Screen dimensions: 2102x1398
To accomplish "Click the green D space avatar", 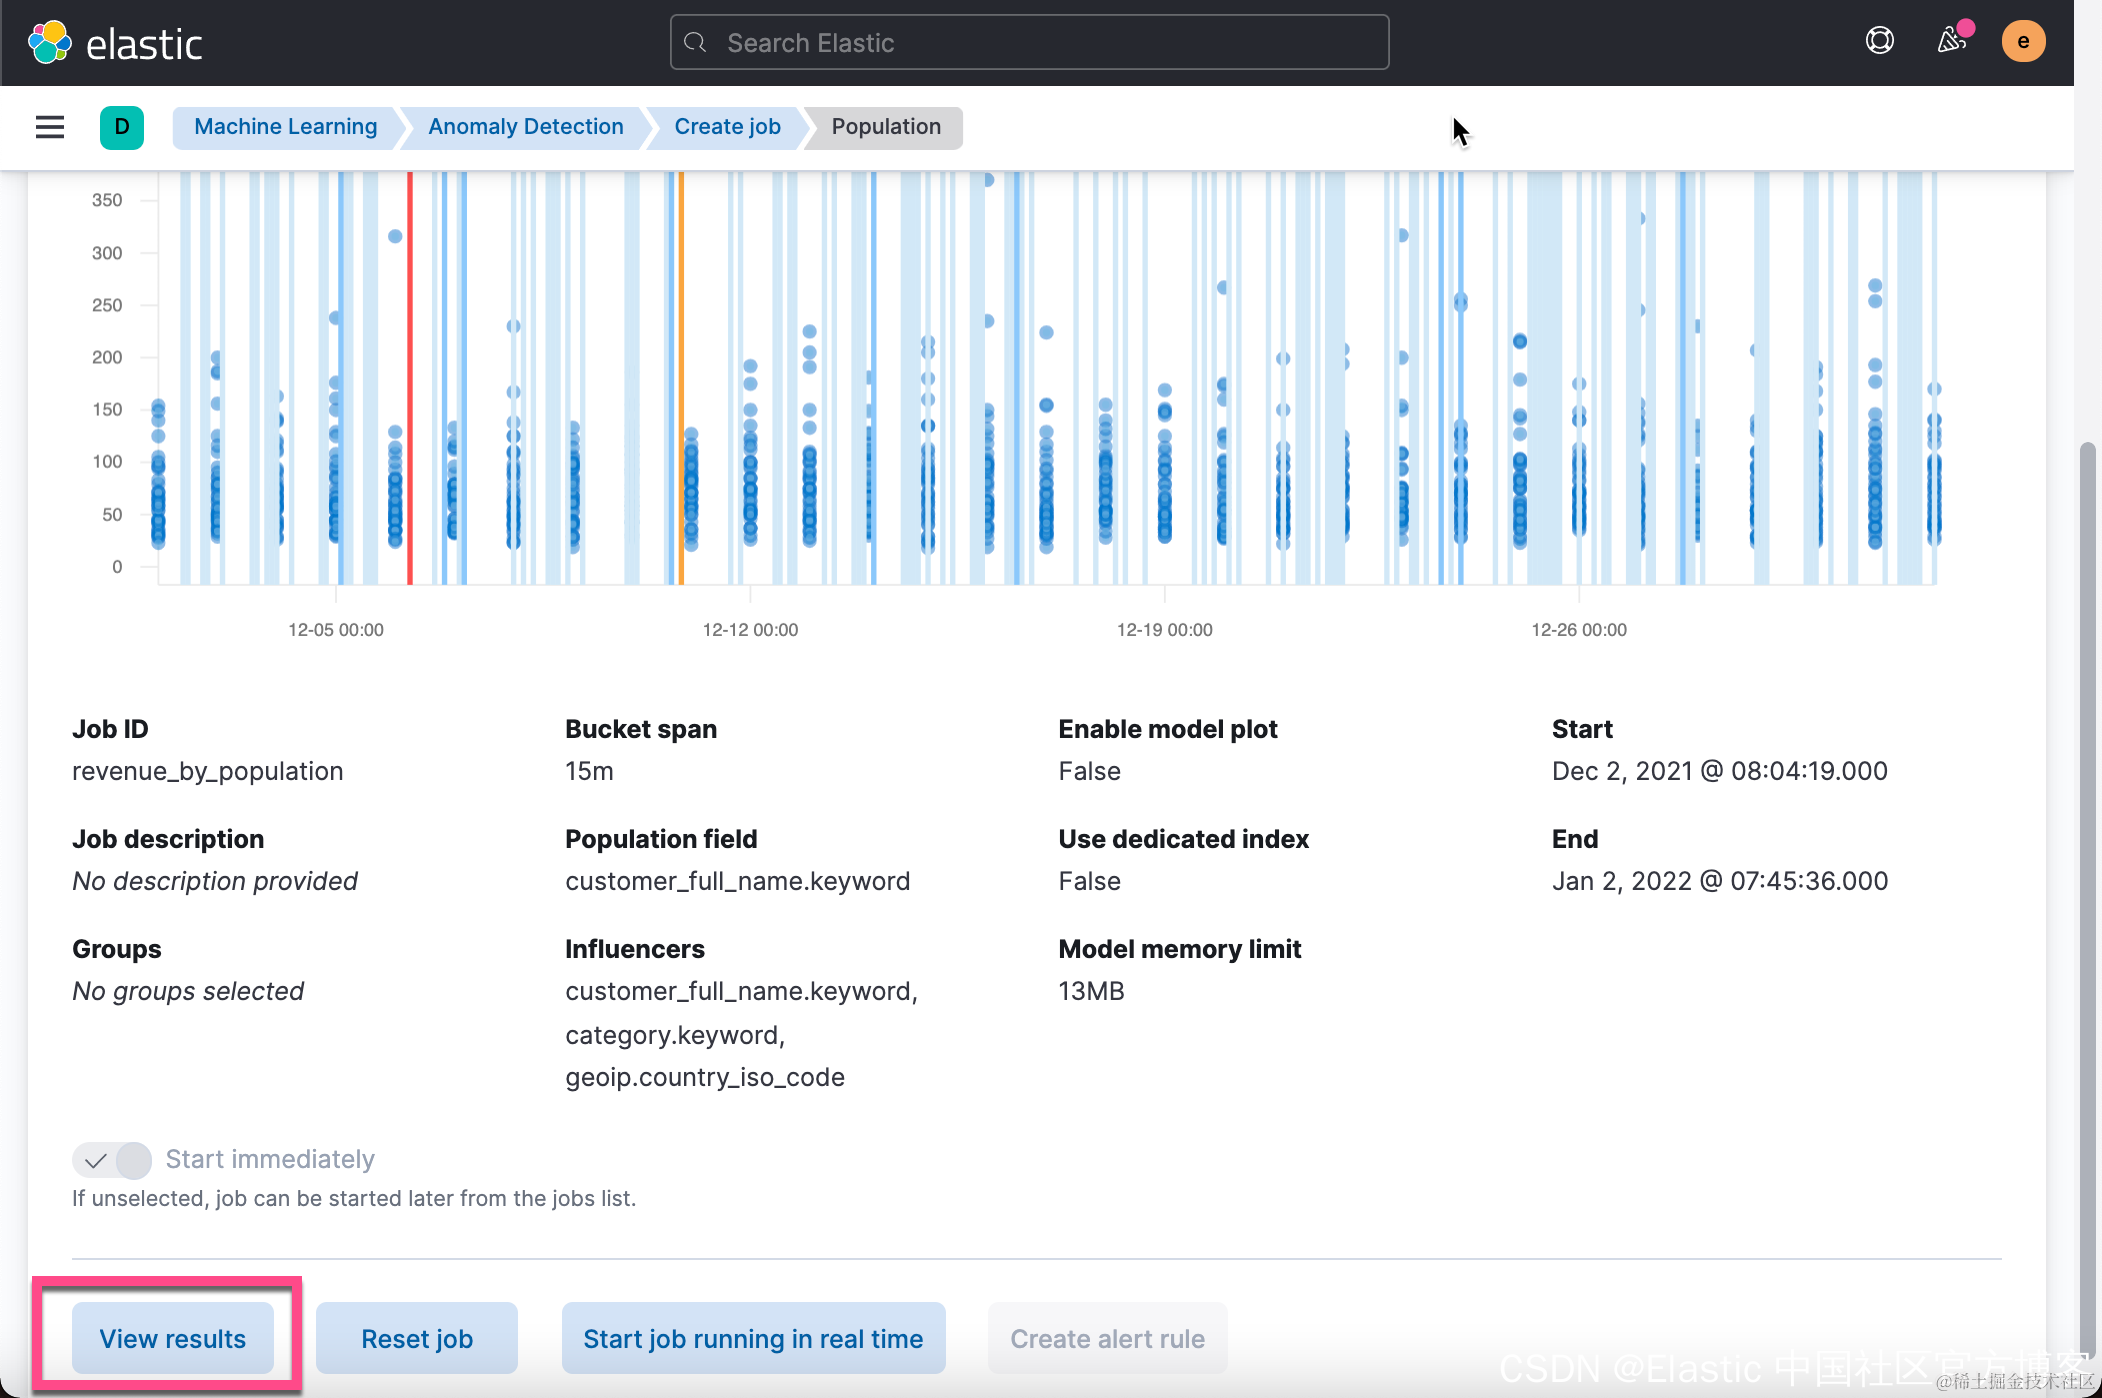I will (122, 127).
